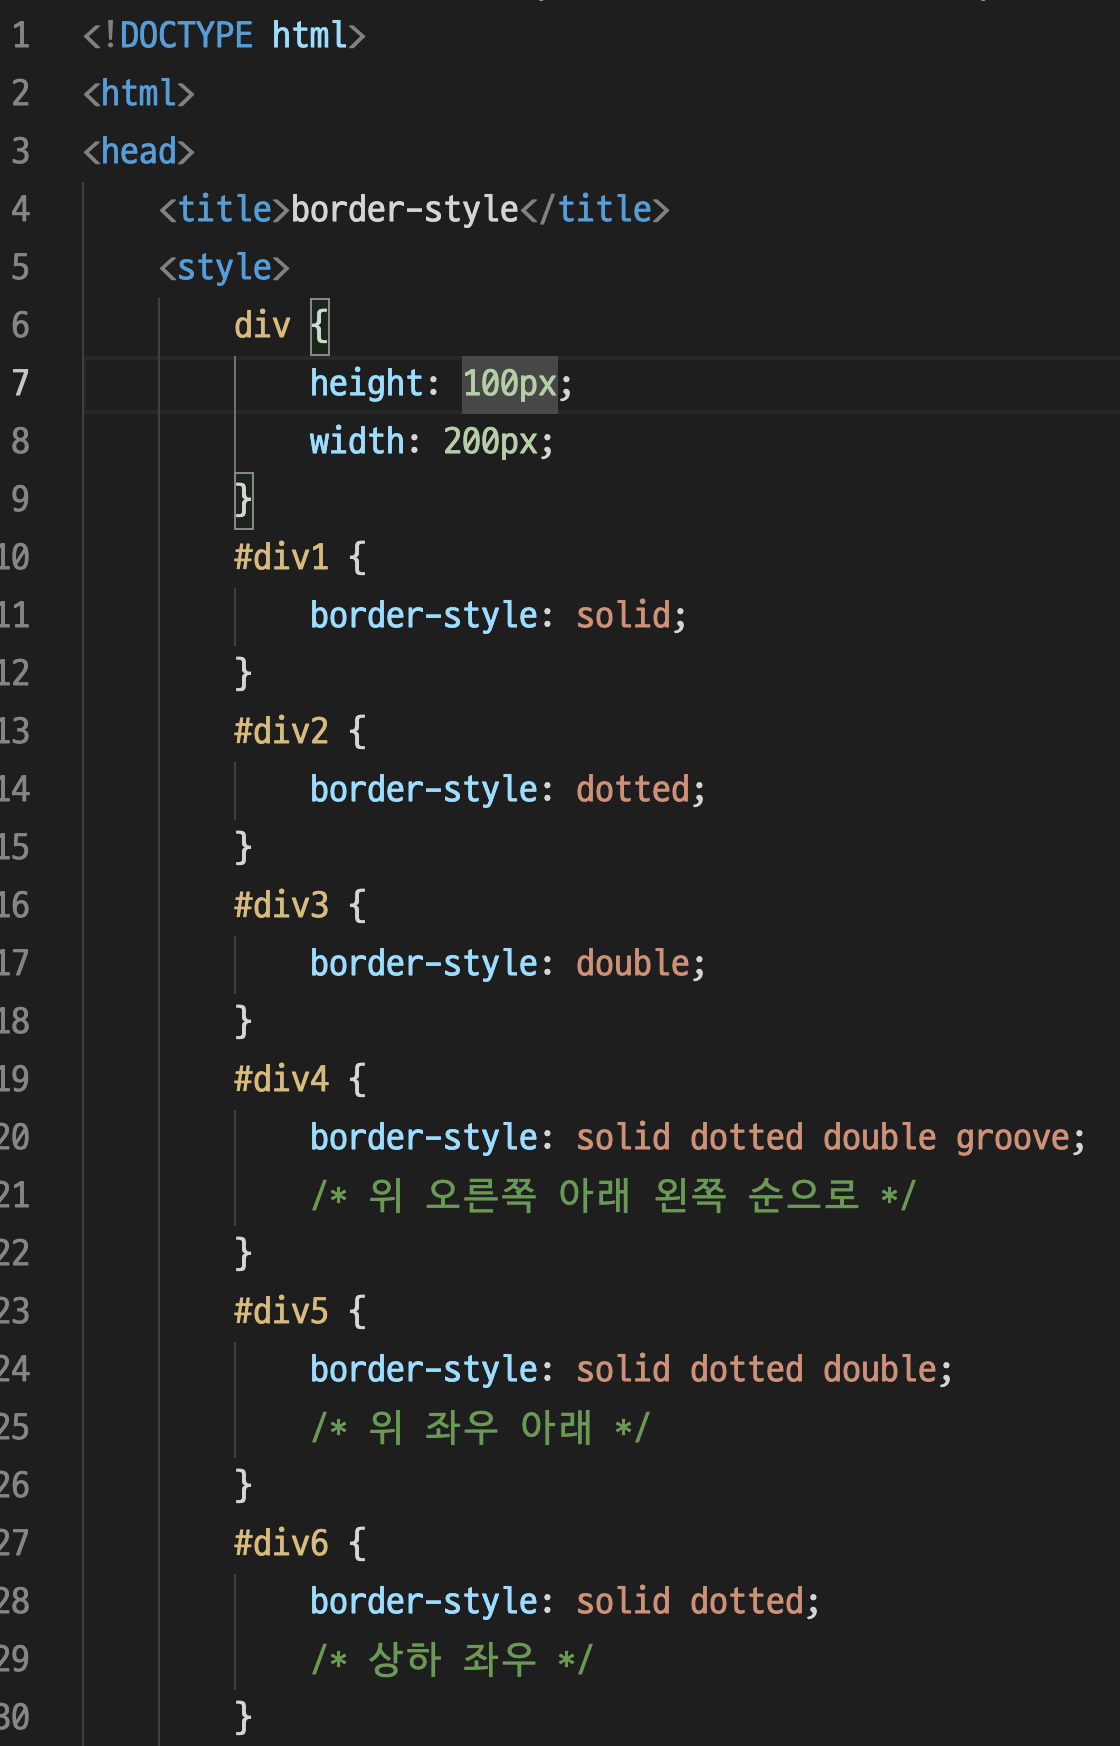The image size is (1120, 1746).
Task: Click the #div2 selector
Action: (281, 732)
